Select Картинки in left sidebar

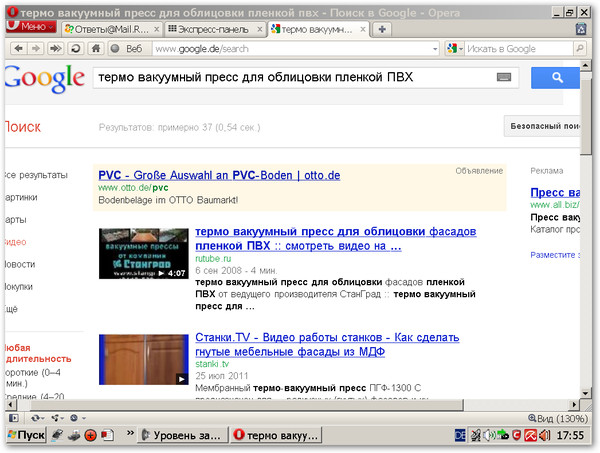pyautogui.click(x=21, y=197)
